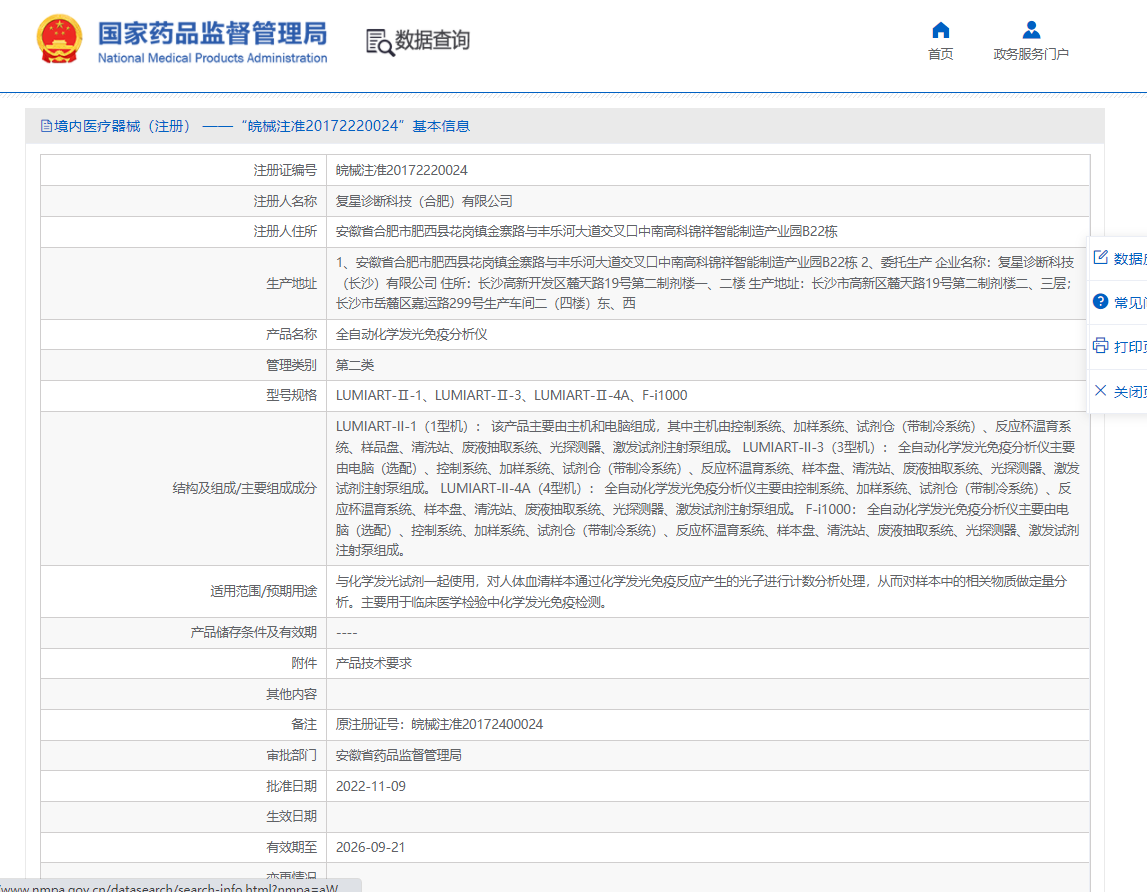This screenshot has height=892, width=1147.
Task: Click the 数据查询 heading text
Action: pyautogui.click(x=432, y=40)
